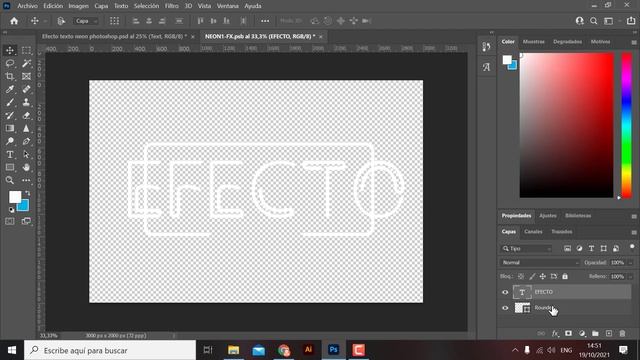Image resolution: width=640 pixels, height=360 pixels.
Task: Open the Normal blend mode dropdown
Action: click(540, 262)
